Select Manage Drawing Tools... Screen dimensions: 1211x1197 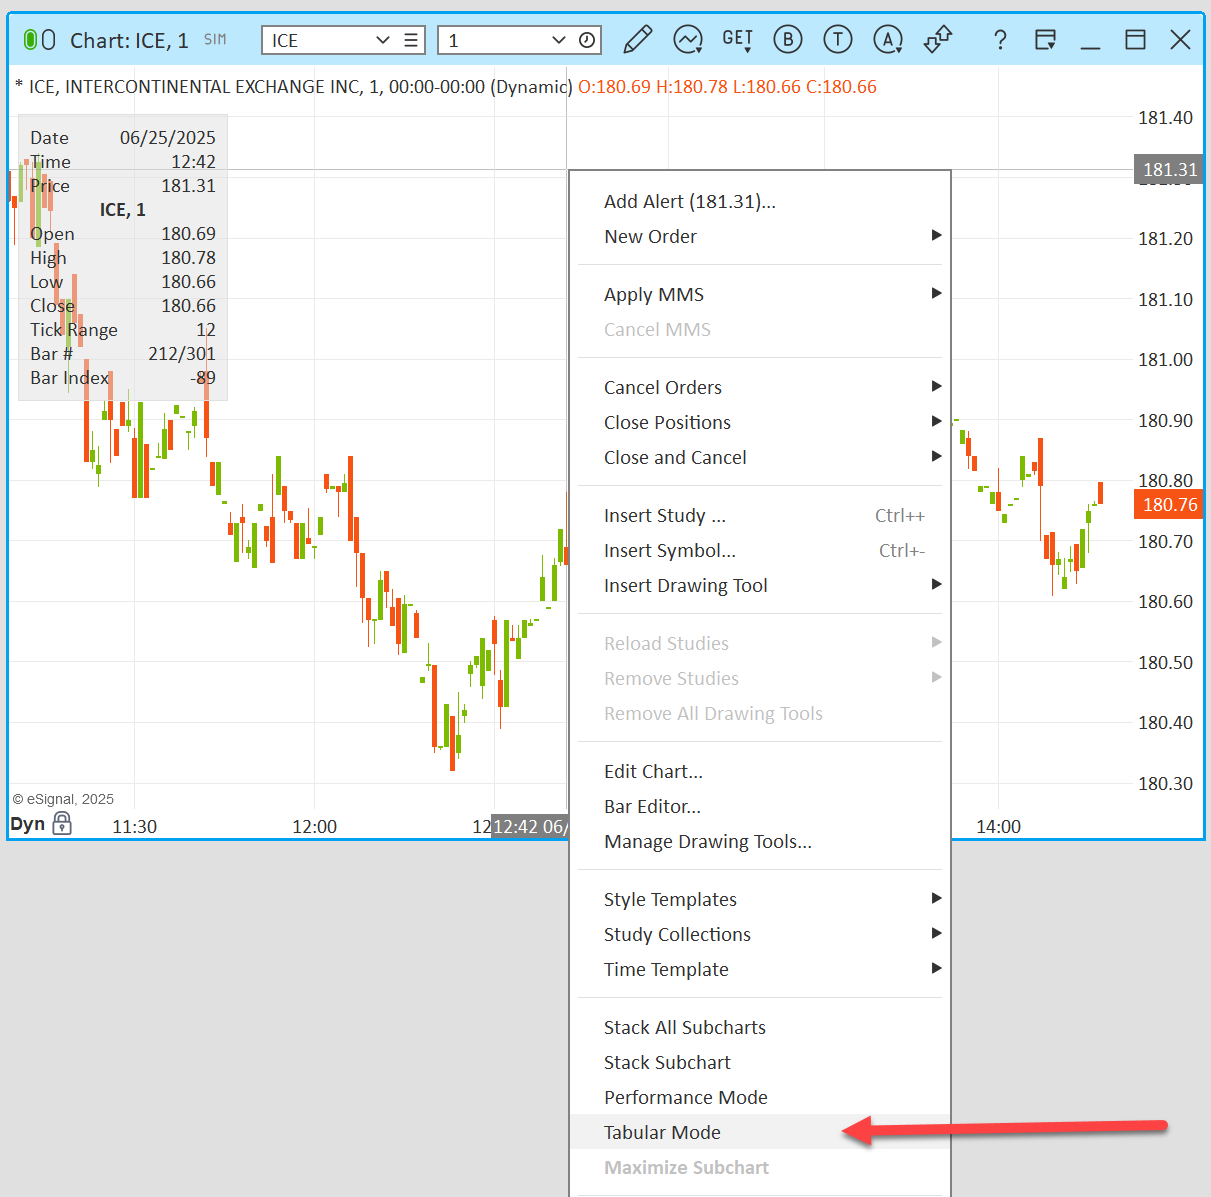(x=760, y=842)
